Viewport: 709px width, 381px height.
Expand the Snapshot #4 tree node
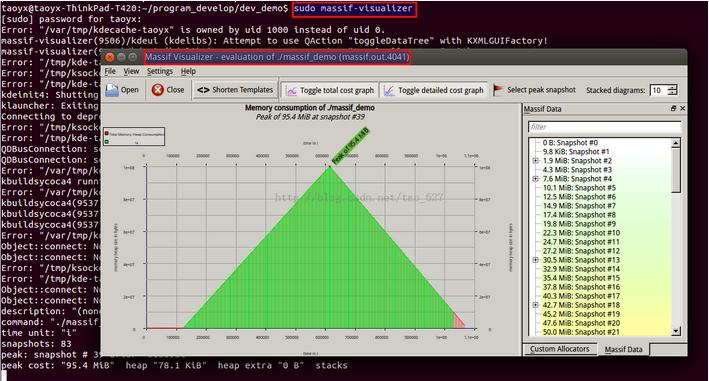(535, 179)
